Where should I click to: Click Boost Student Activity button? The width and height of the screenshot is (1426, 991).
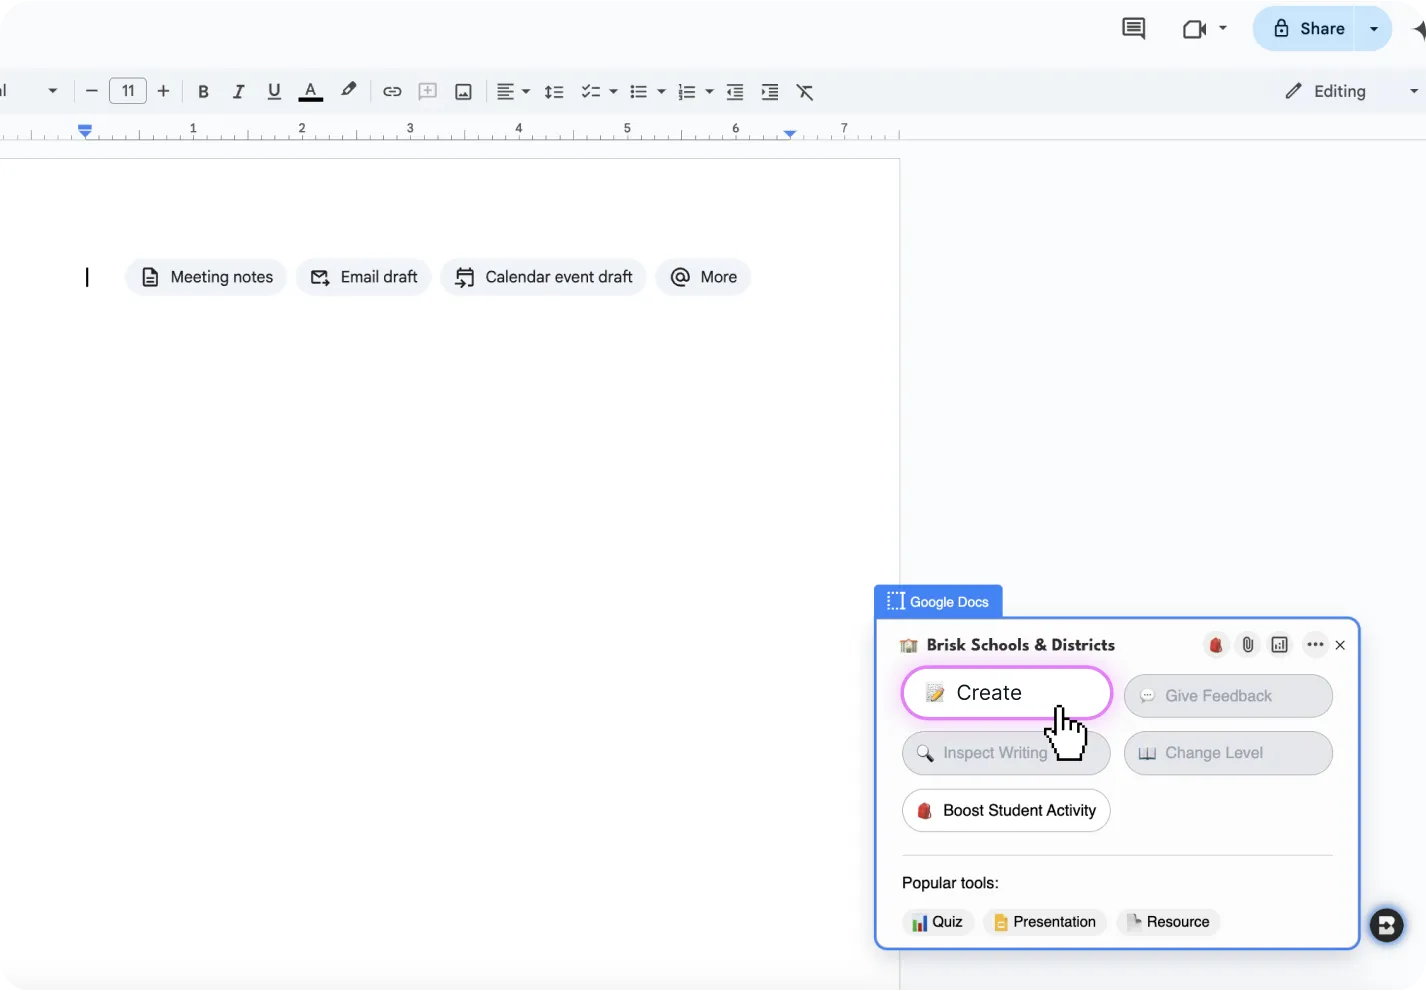coord(1006,810)
